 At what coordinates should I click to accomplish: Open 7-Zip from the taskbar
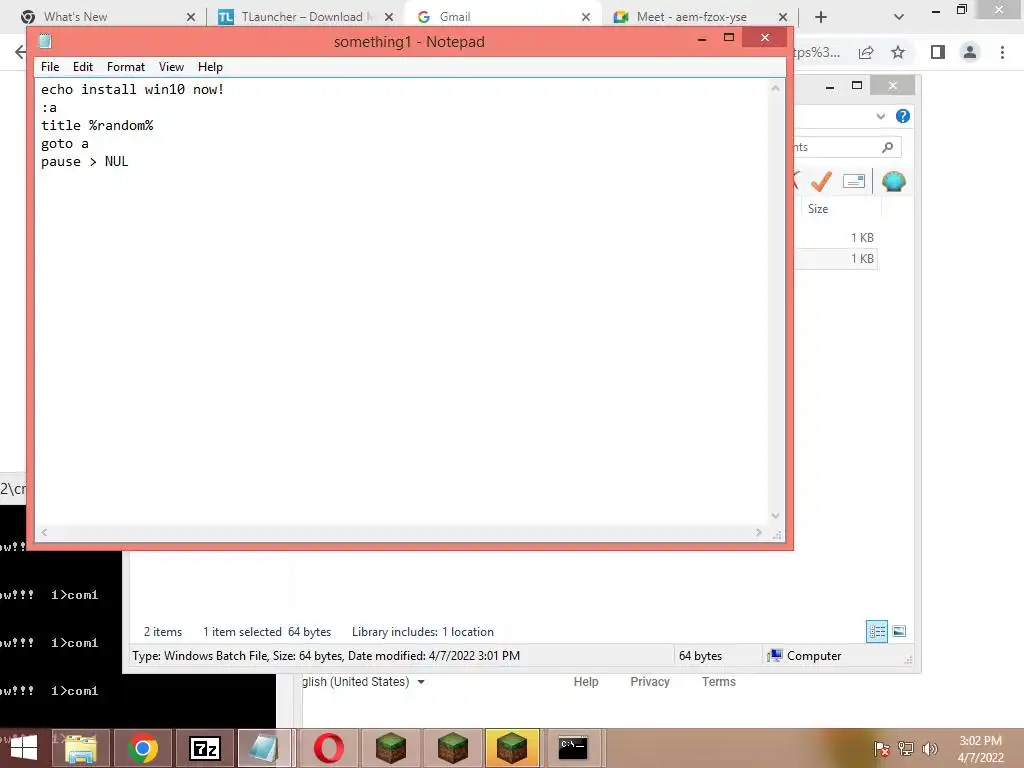click(205, 748)
